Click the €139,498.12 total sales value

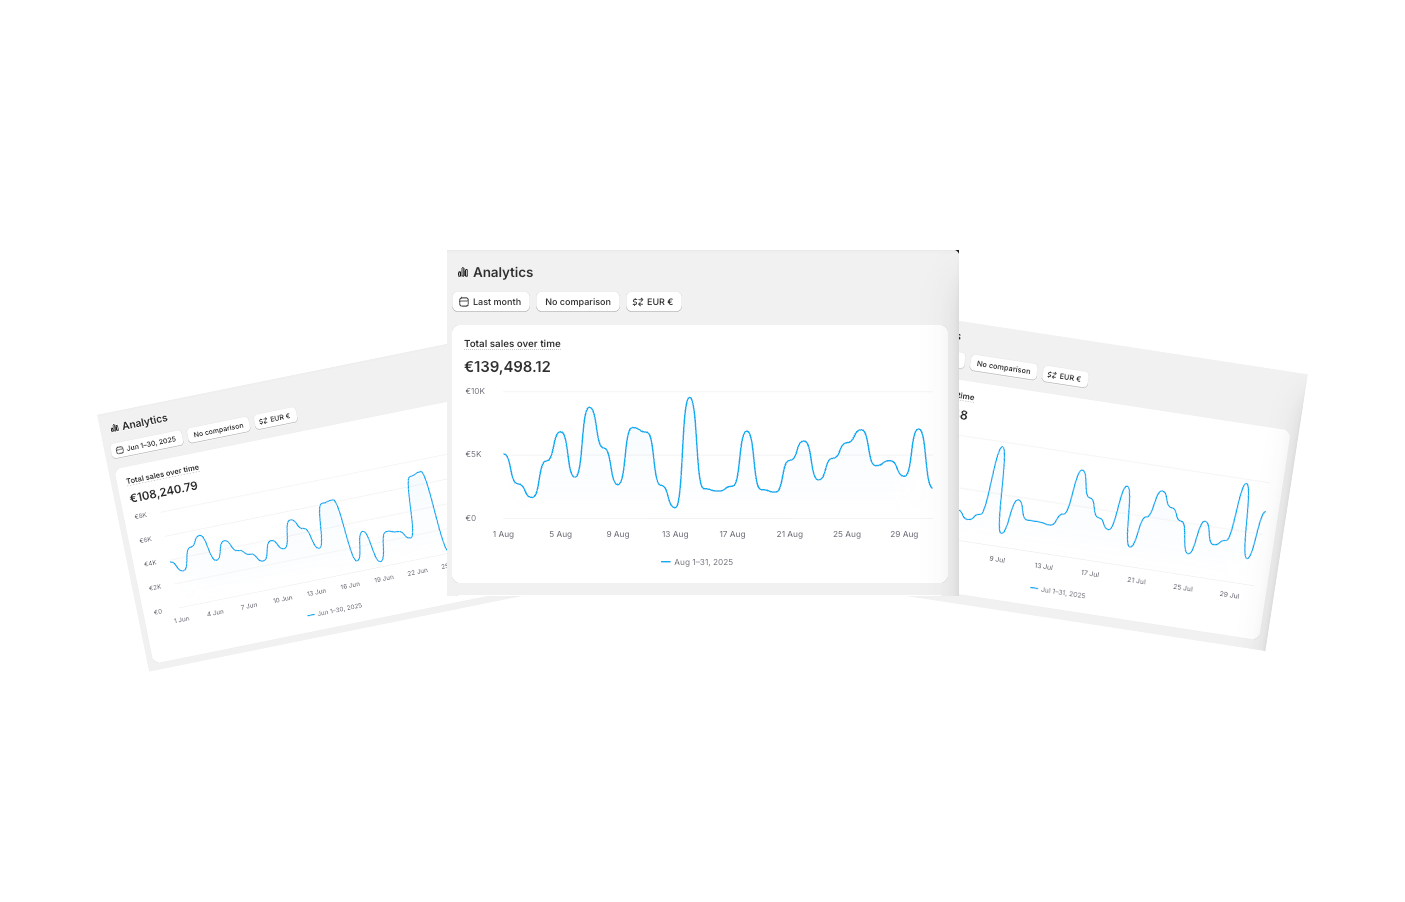(507, 367)
